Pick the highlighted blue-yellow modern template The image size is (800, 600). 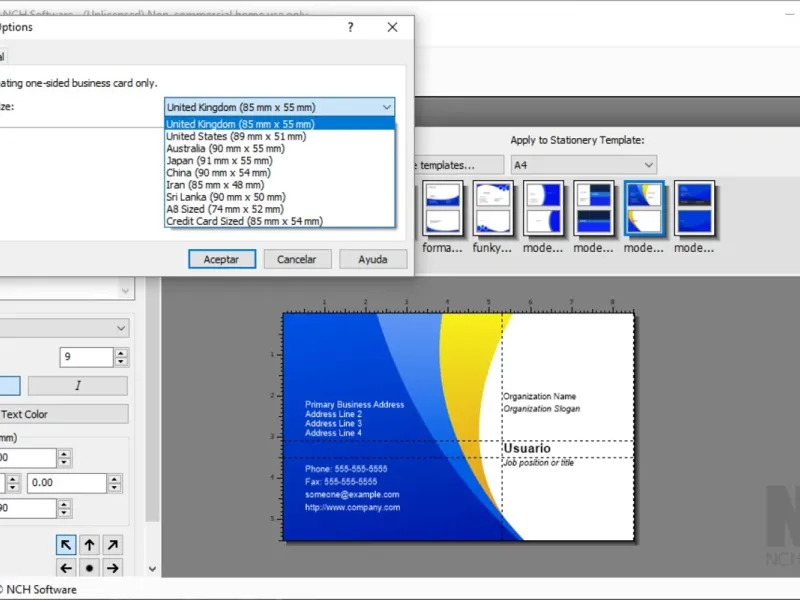point(643,208)
